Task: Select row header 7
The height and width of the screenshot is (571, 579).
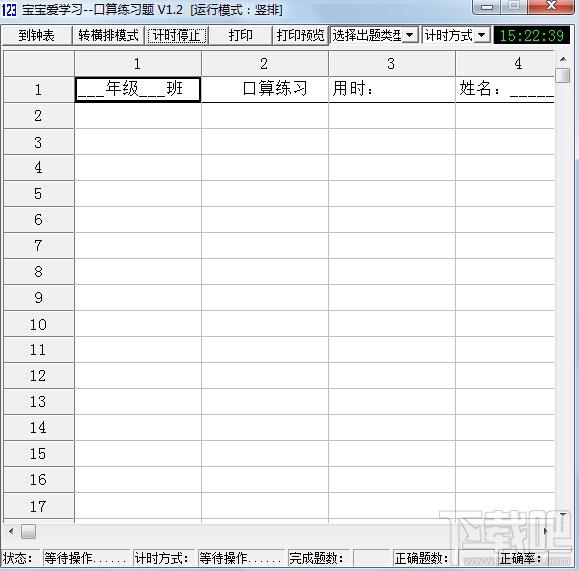Action: (38, 246)
